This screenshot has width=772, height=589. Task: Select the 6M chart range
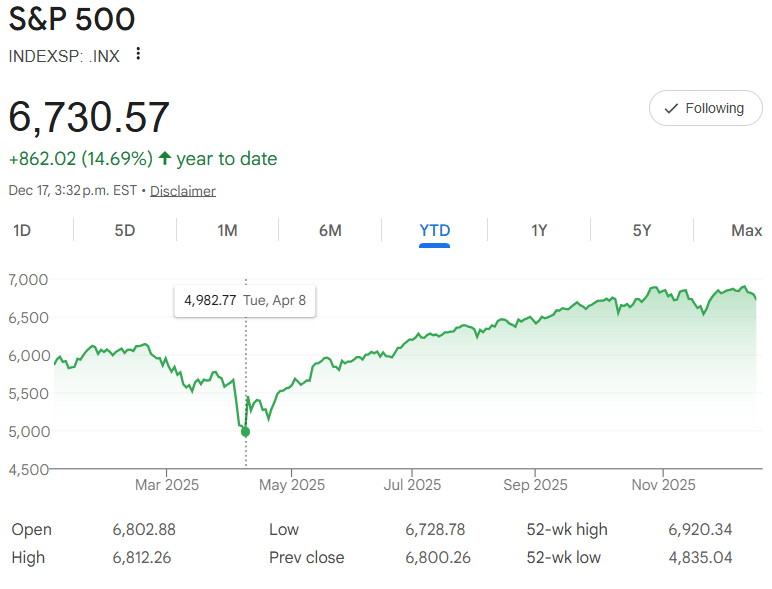[x=330, y=230]
